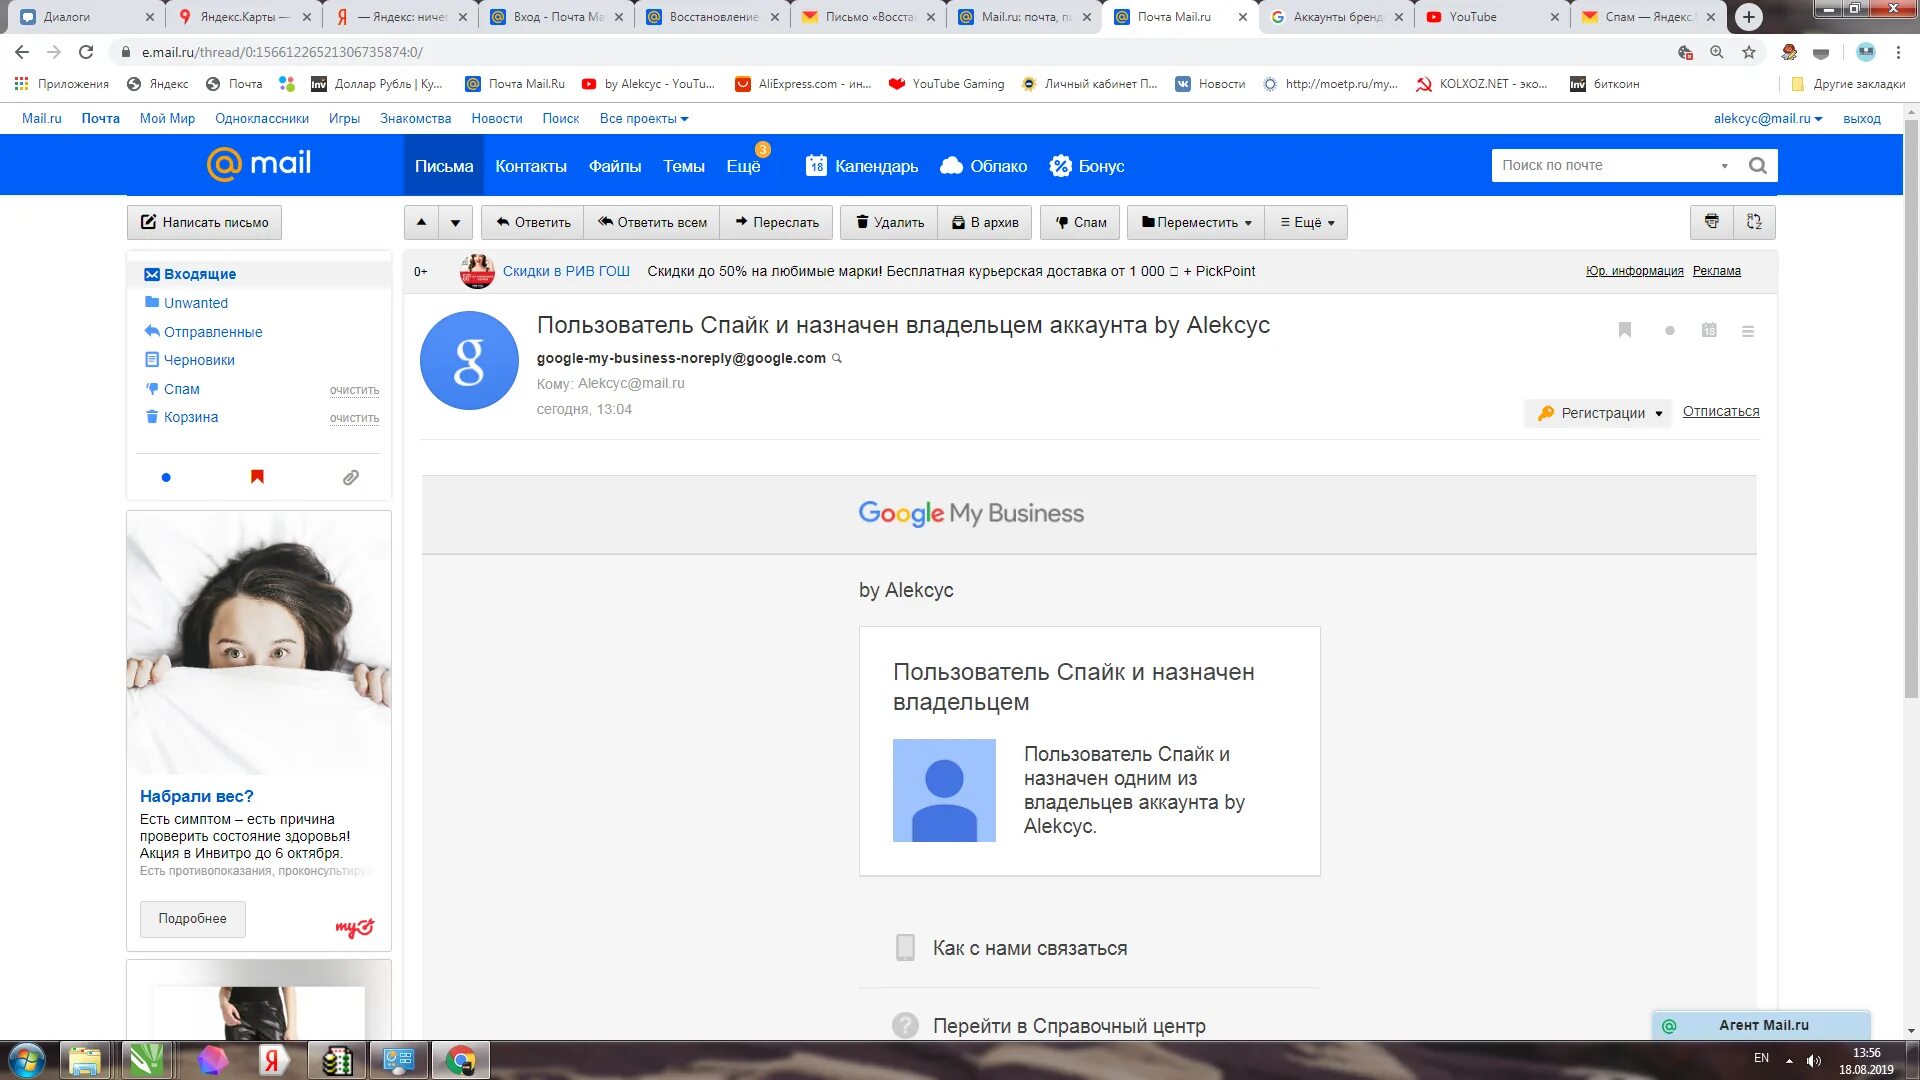
Task: Click the calendar icon in email toolbar
Action: 1708,328
